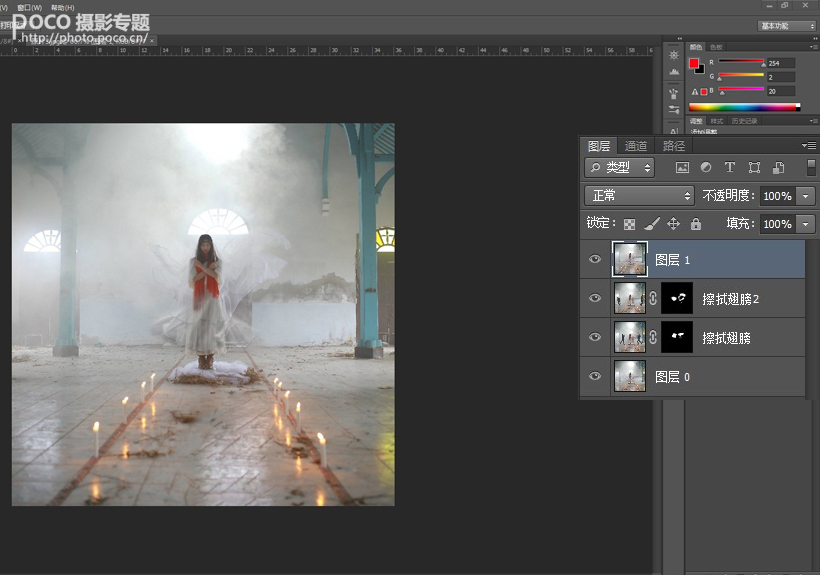Switch to the 图层 tab

coord(599,146)
